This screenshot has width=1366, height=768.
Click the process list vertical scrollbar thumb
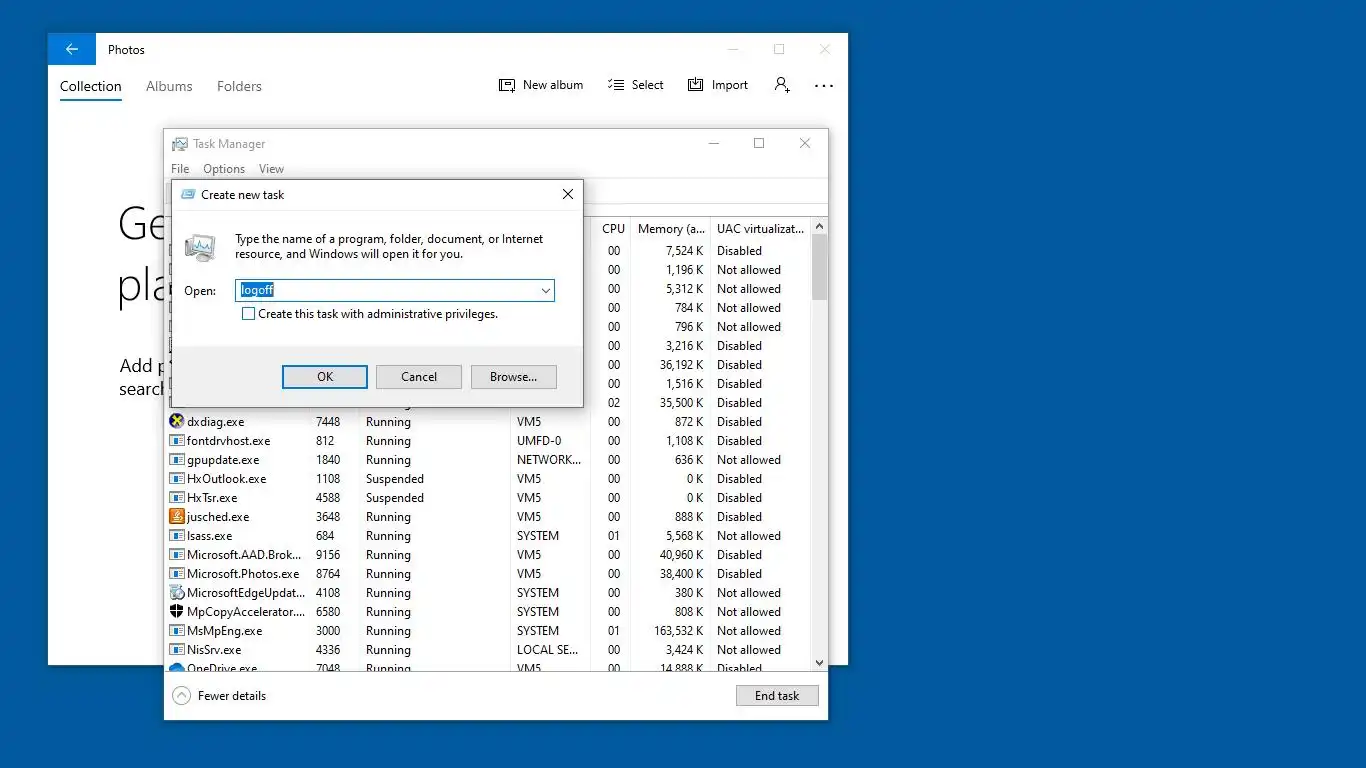(819, 268)
